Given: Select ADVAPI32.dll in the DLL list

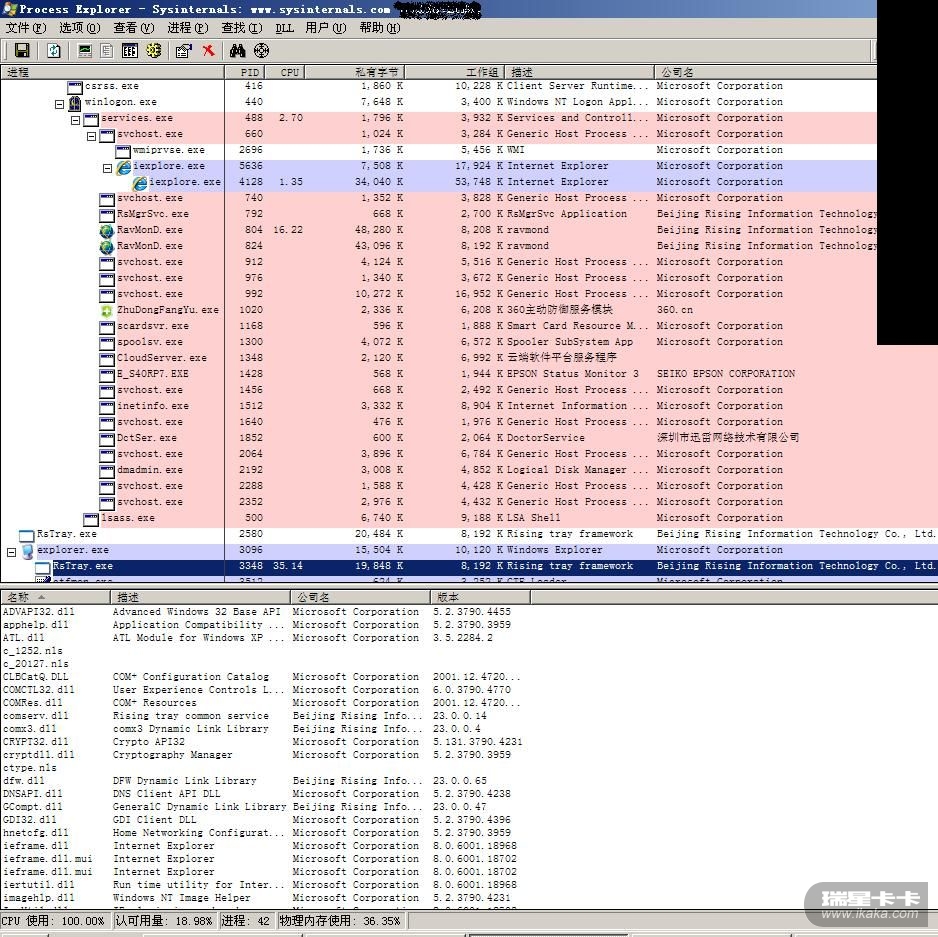Looking at the screenshot, I should [x=39, y=612].
